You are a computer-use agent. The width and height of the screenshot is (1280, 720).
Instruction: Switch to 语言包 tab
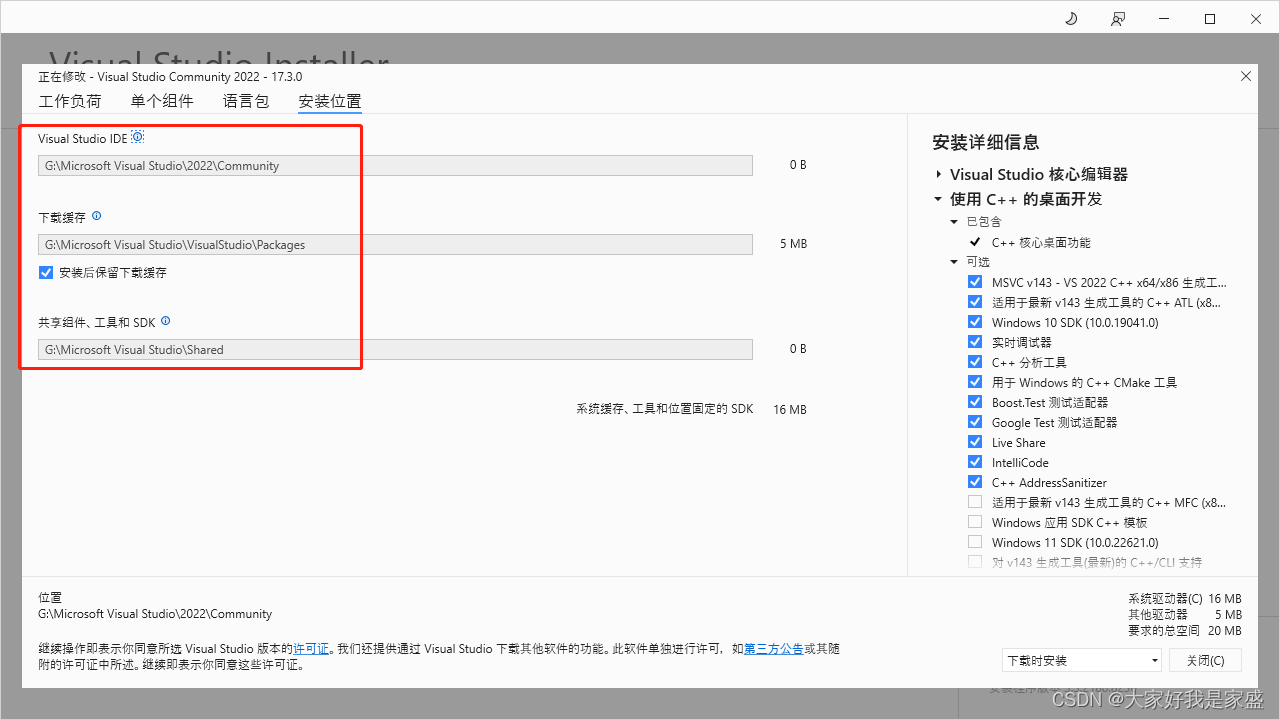[x=246, y=101]
